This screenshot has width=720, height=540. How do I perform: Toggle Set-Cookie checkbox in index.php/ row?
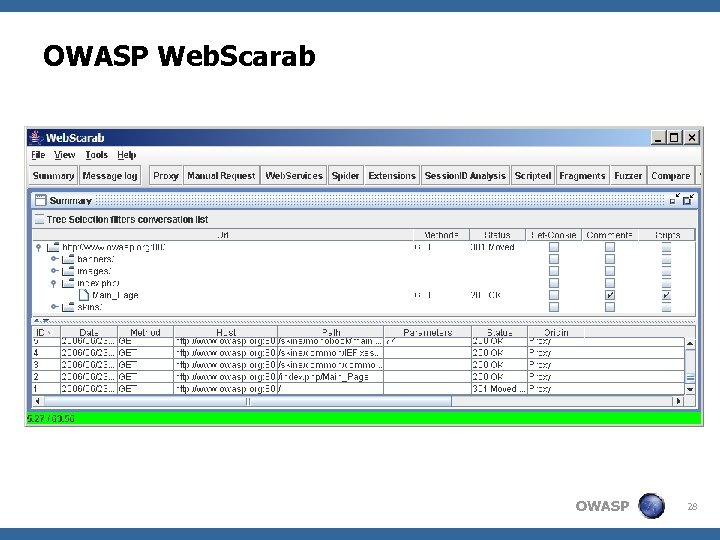click(554, 283)
